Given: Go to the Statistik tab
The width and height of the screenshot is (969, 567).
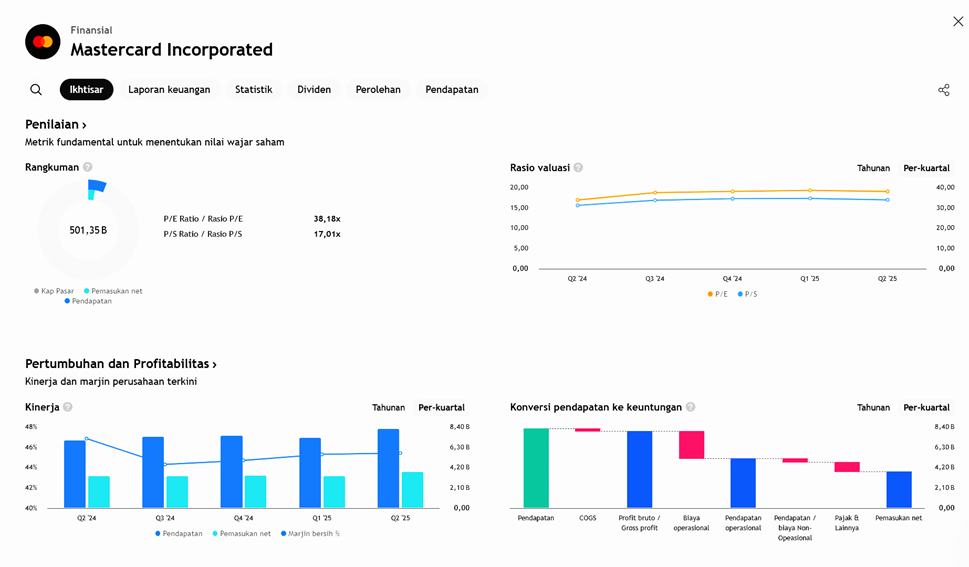Looking at the screenshot, I should pyautogui.click(x=253, y=90).
